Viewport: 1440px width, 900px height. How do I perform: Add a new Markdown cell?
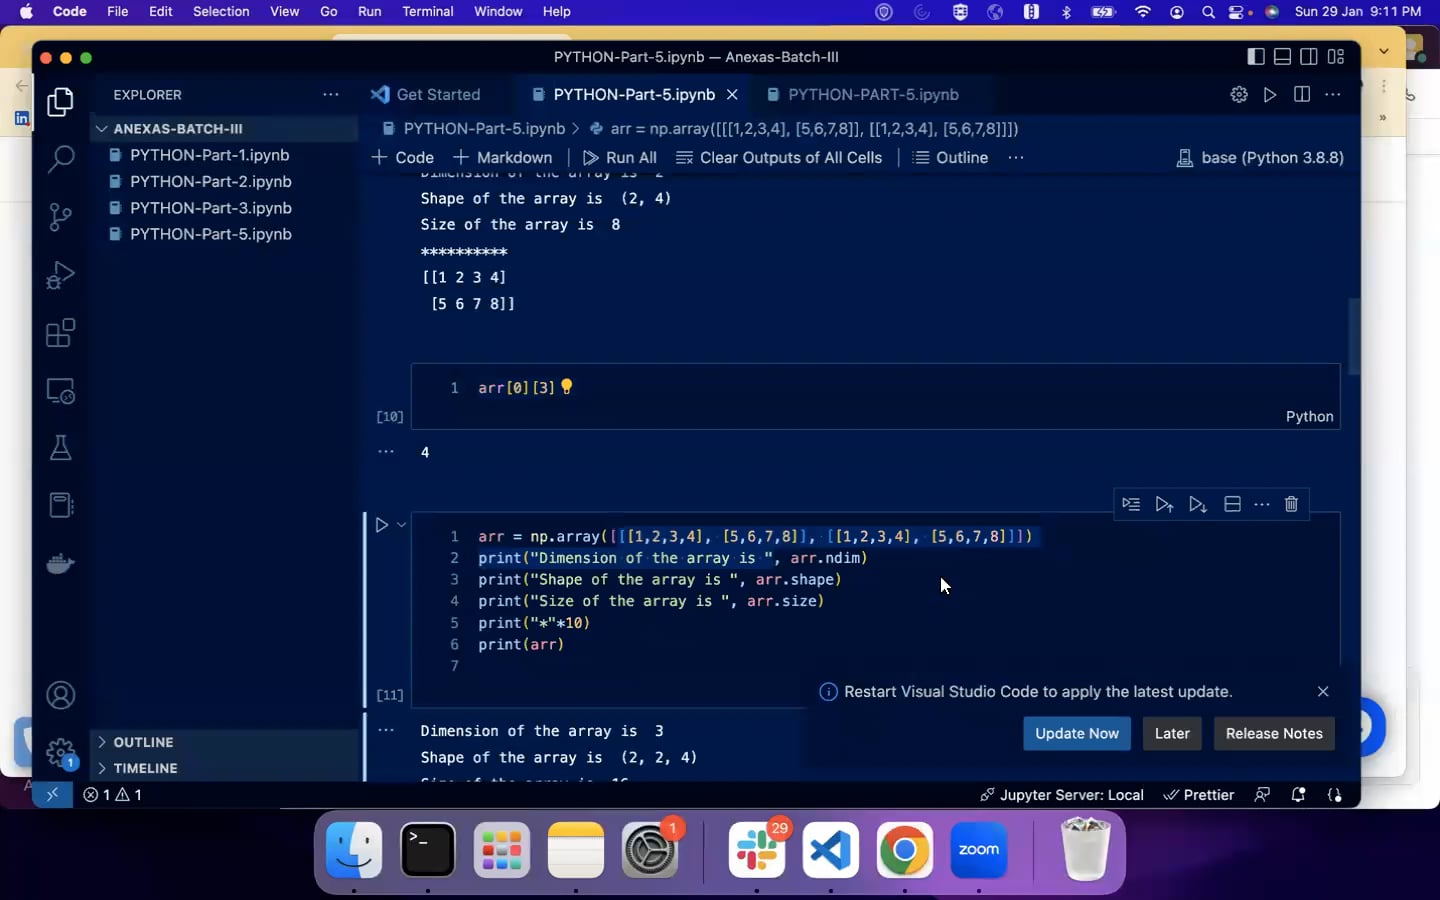(503, 158)
